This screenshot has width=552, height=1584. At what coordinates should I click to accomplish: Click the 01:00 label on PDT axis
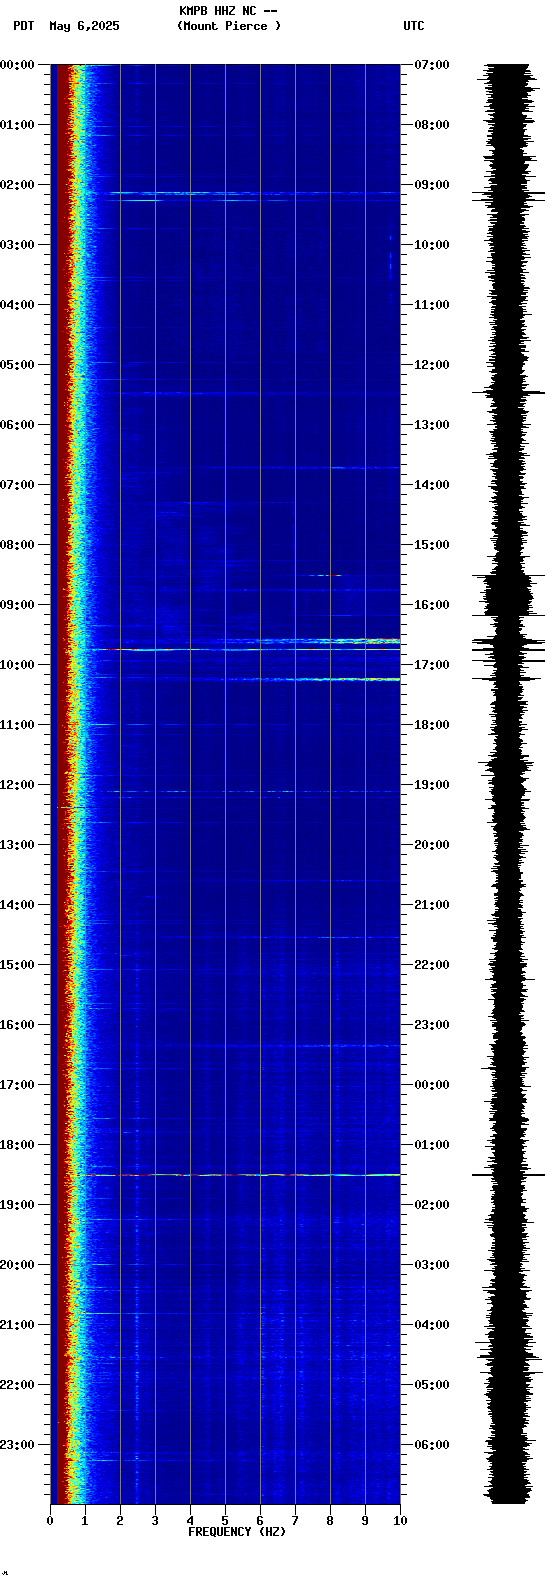tap(17, 125)
